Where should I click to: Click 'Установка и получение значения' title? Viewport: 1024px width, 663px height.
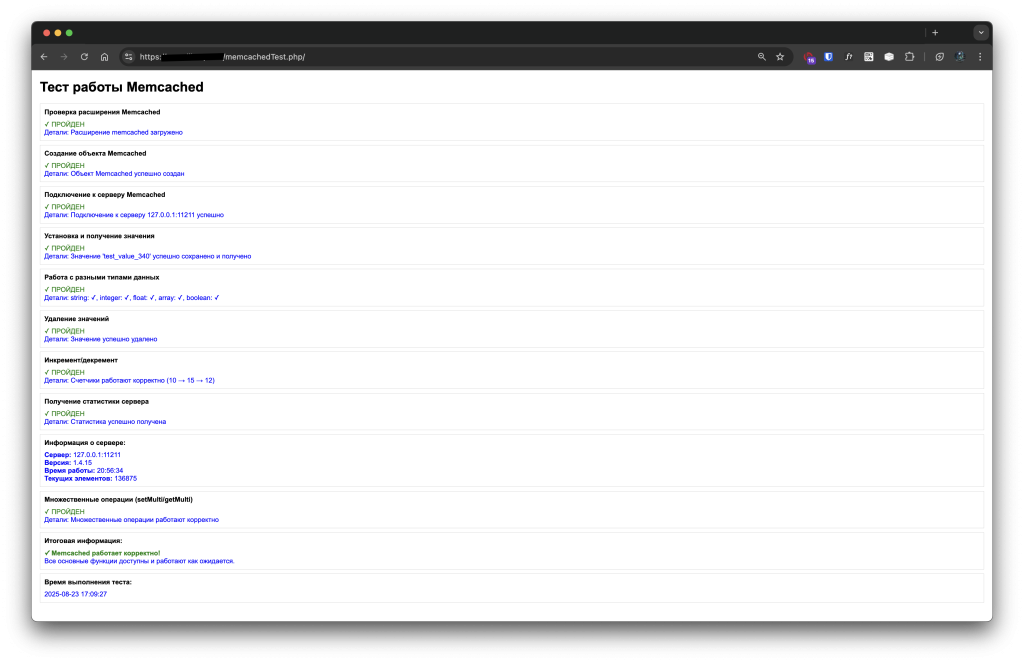click(99, 236)
